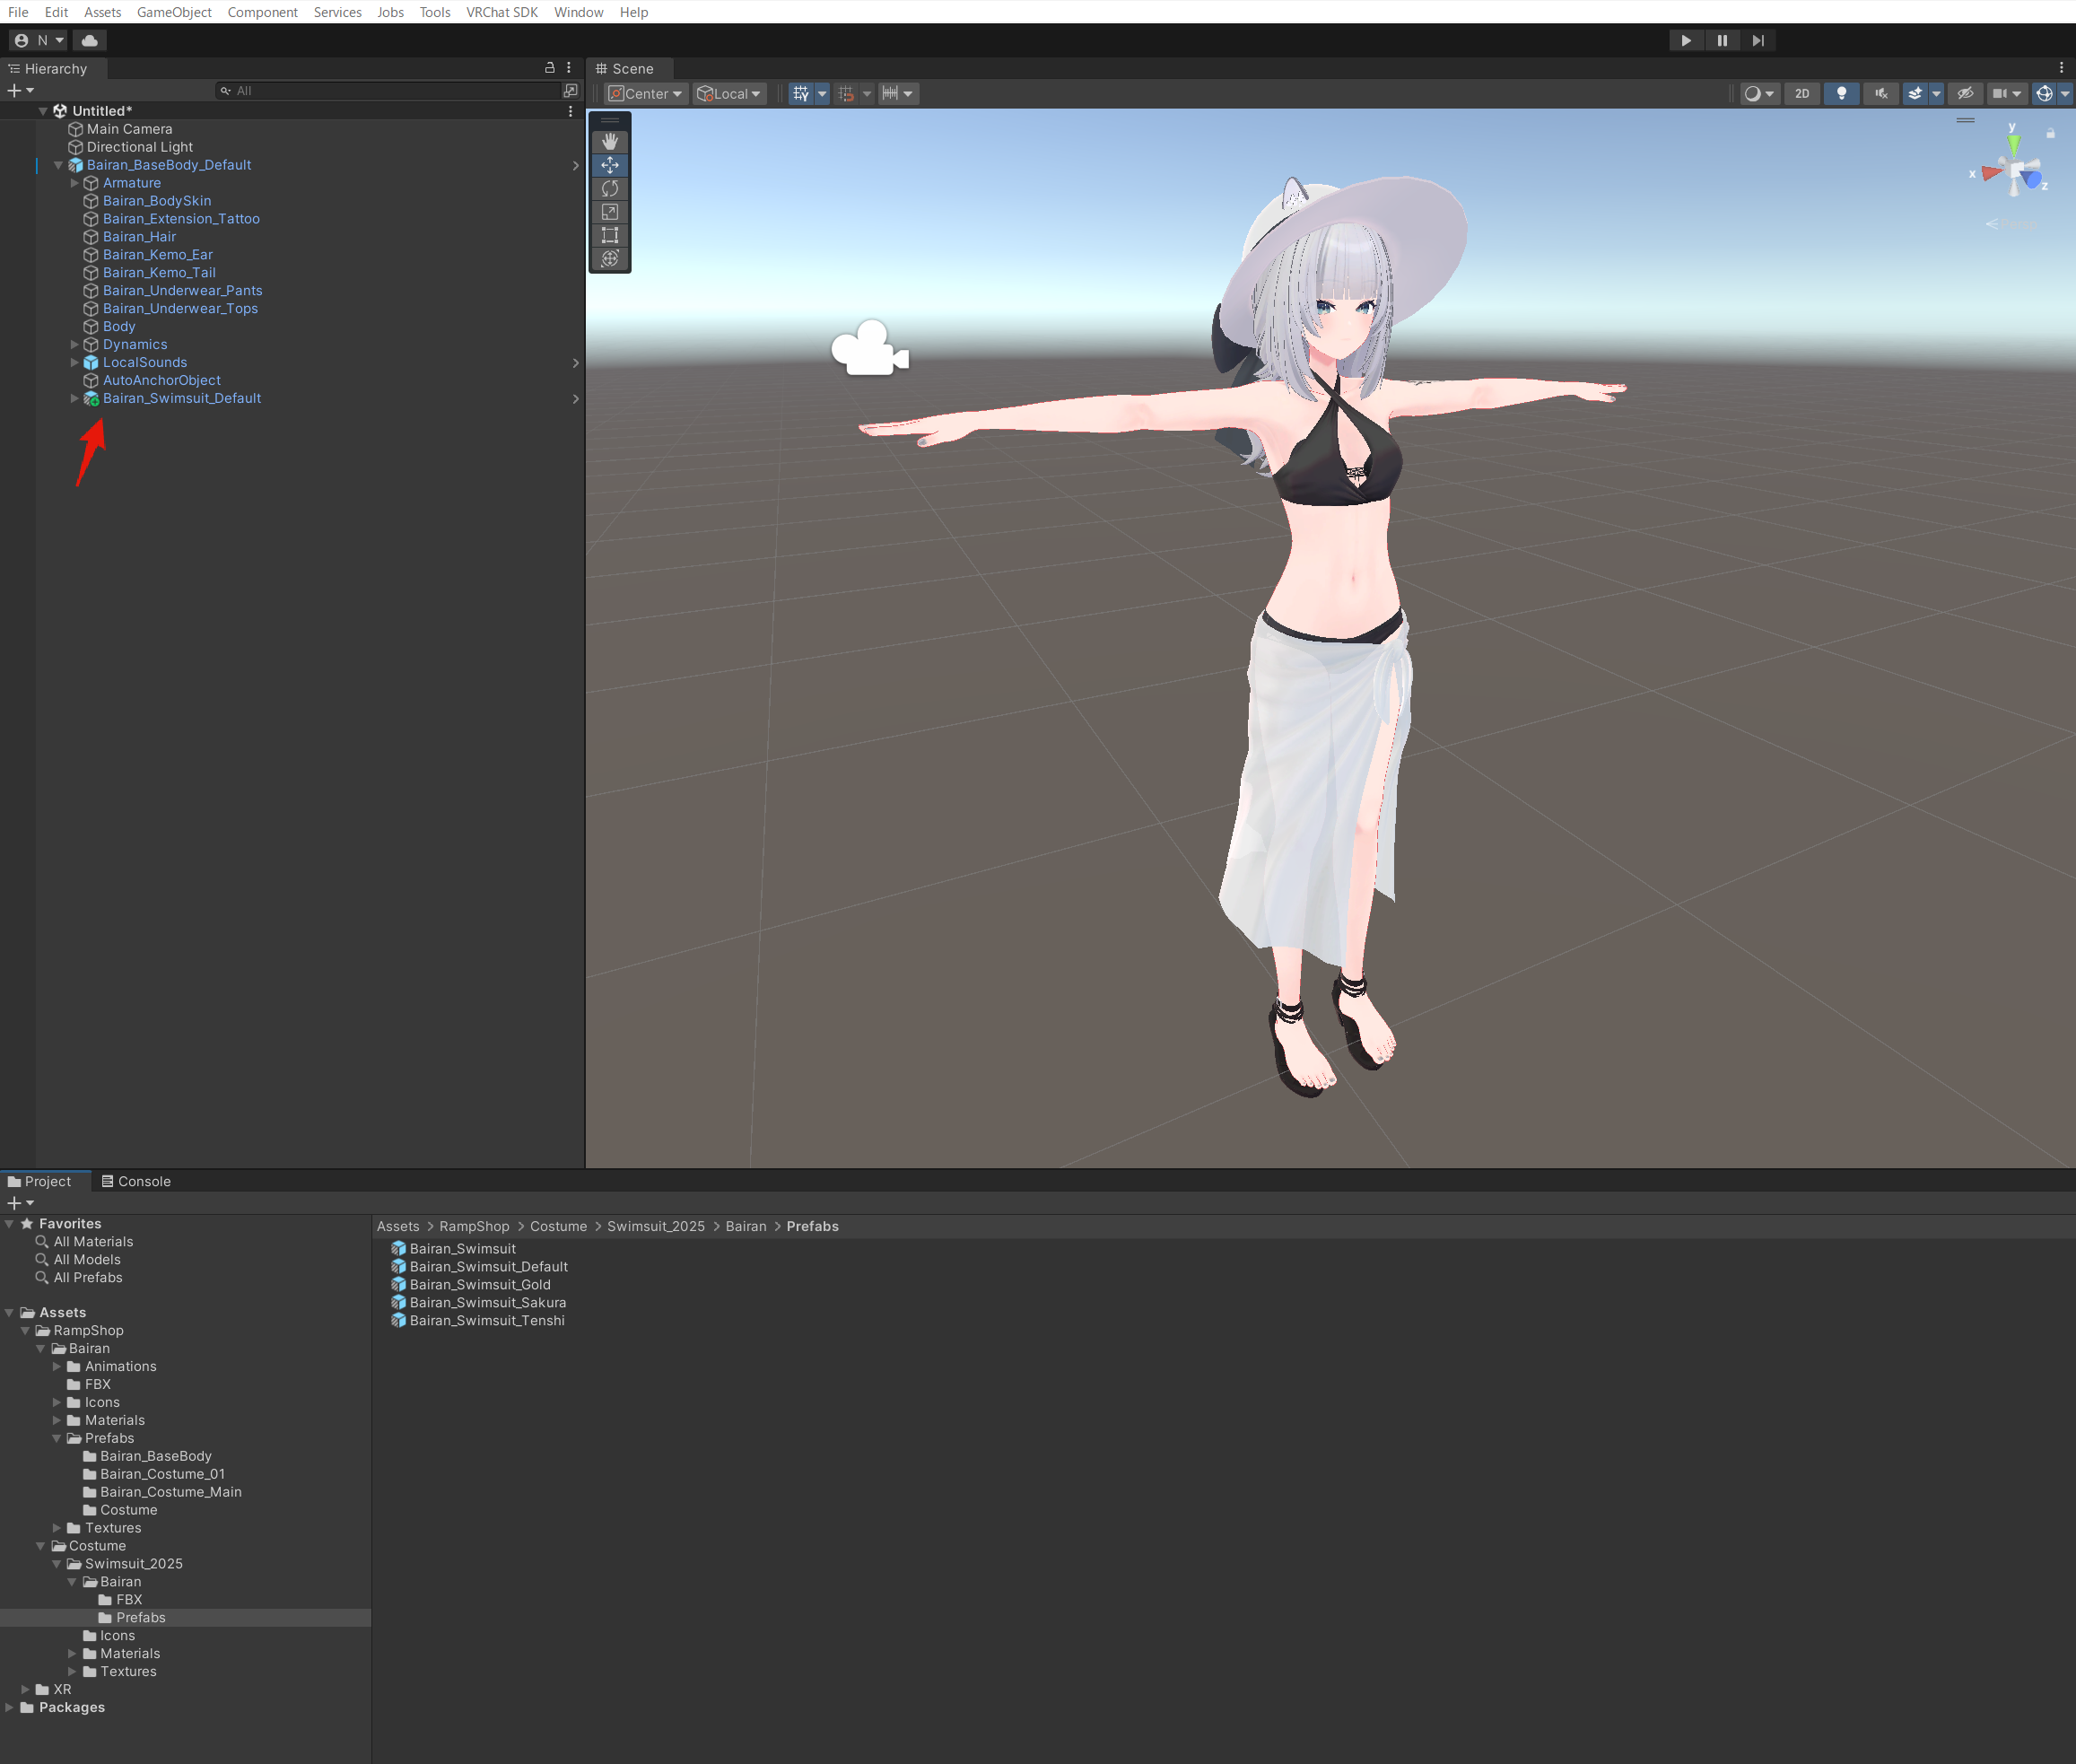2076x1764 pixels.
Task: Open LocalSounds prefab via chevron
Action: pyautogui.click(x=575, y=363)
